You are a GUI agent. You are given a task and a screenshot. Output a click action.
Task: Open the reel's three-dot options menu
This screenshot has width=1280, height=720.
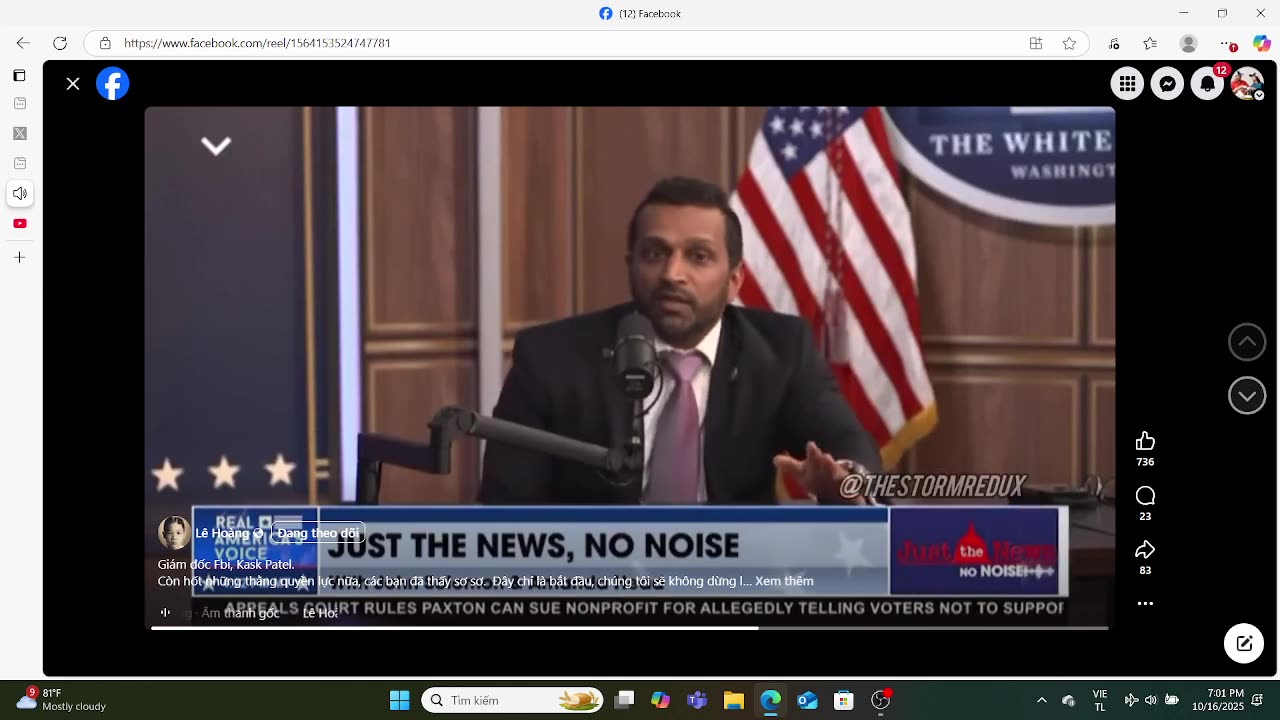pyautogui.click(x=1145, y=604)
